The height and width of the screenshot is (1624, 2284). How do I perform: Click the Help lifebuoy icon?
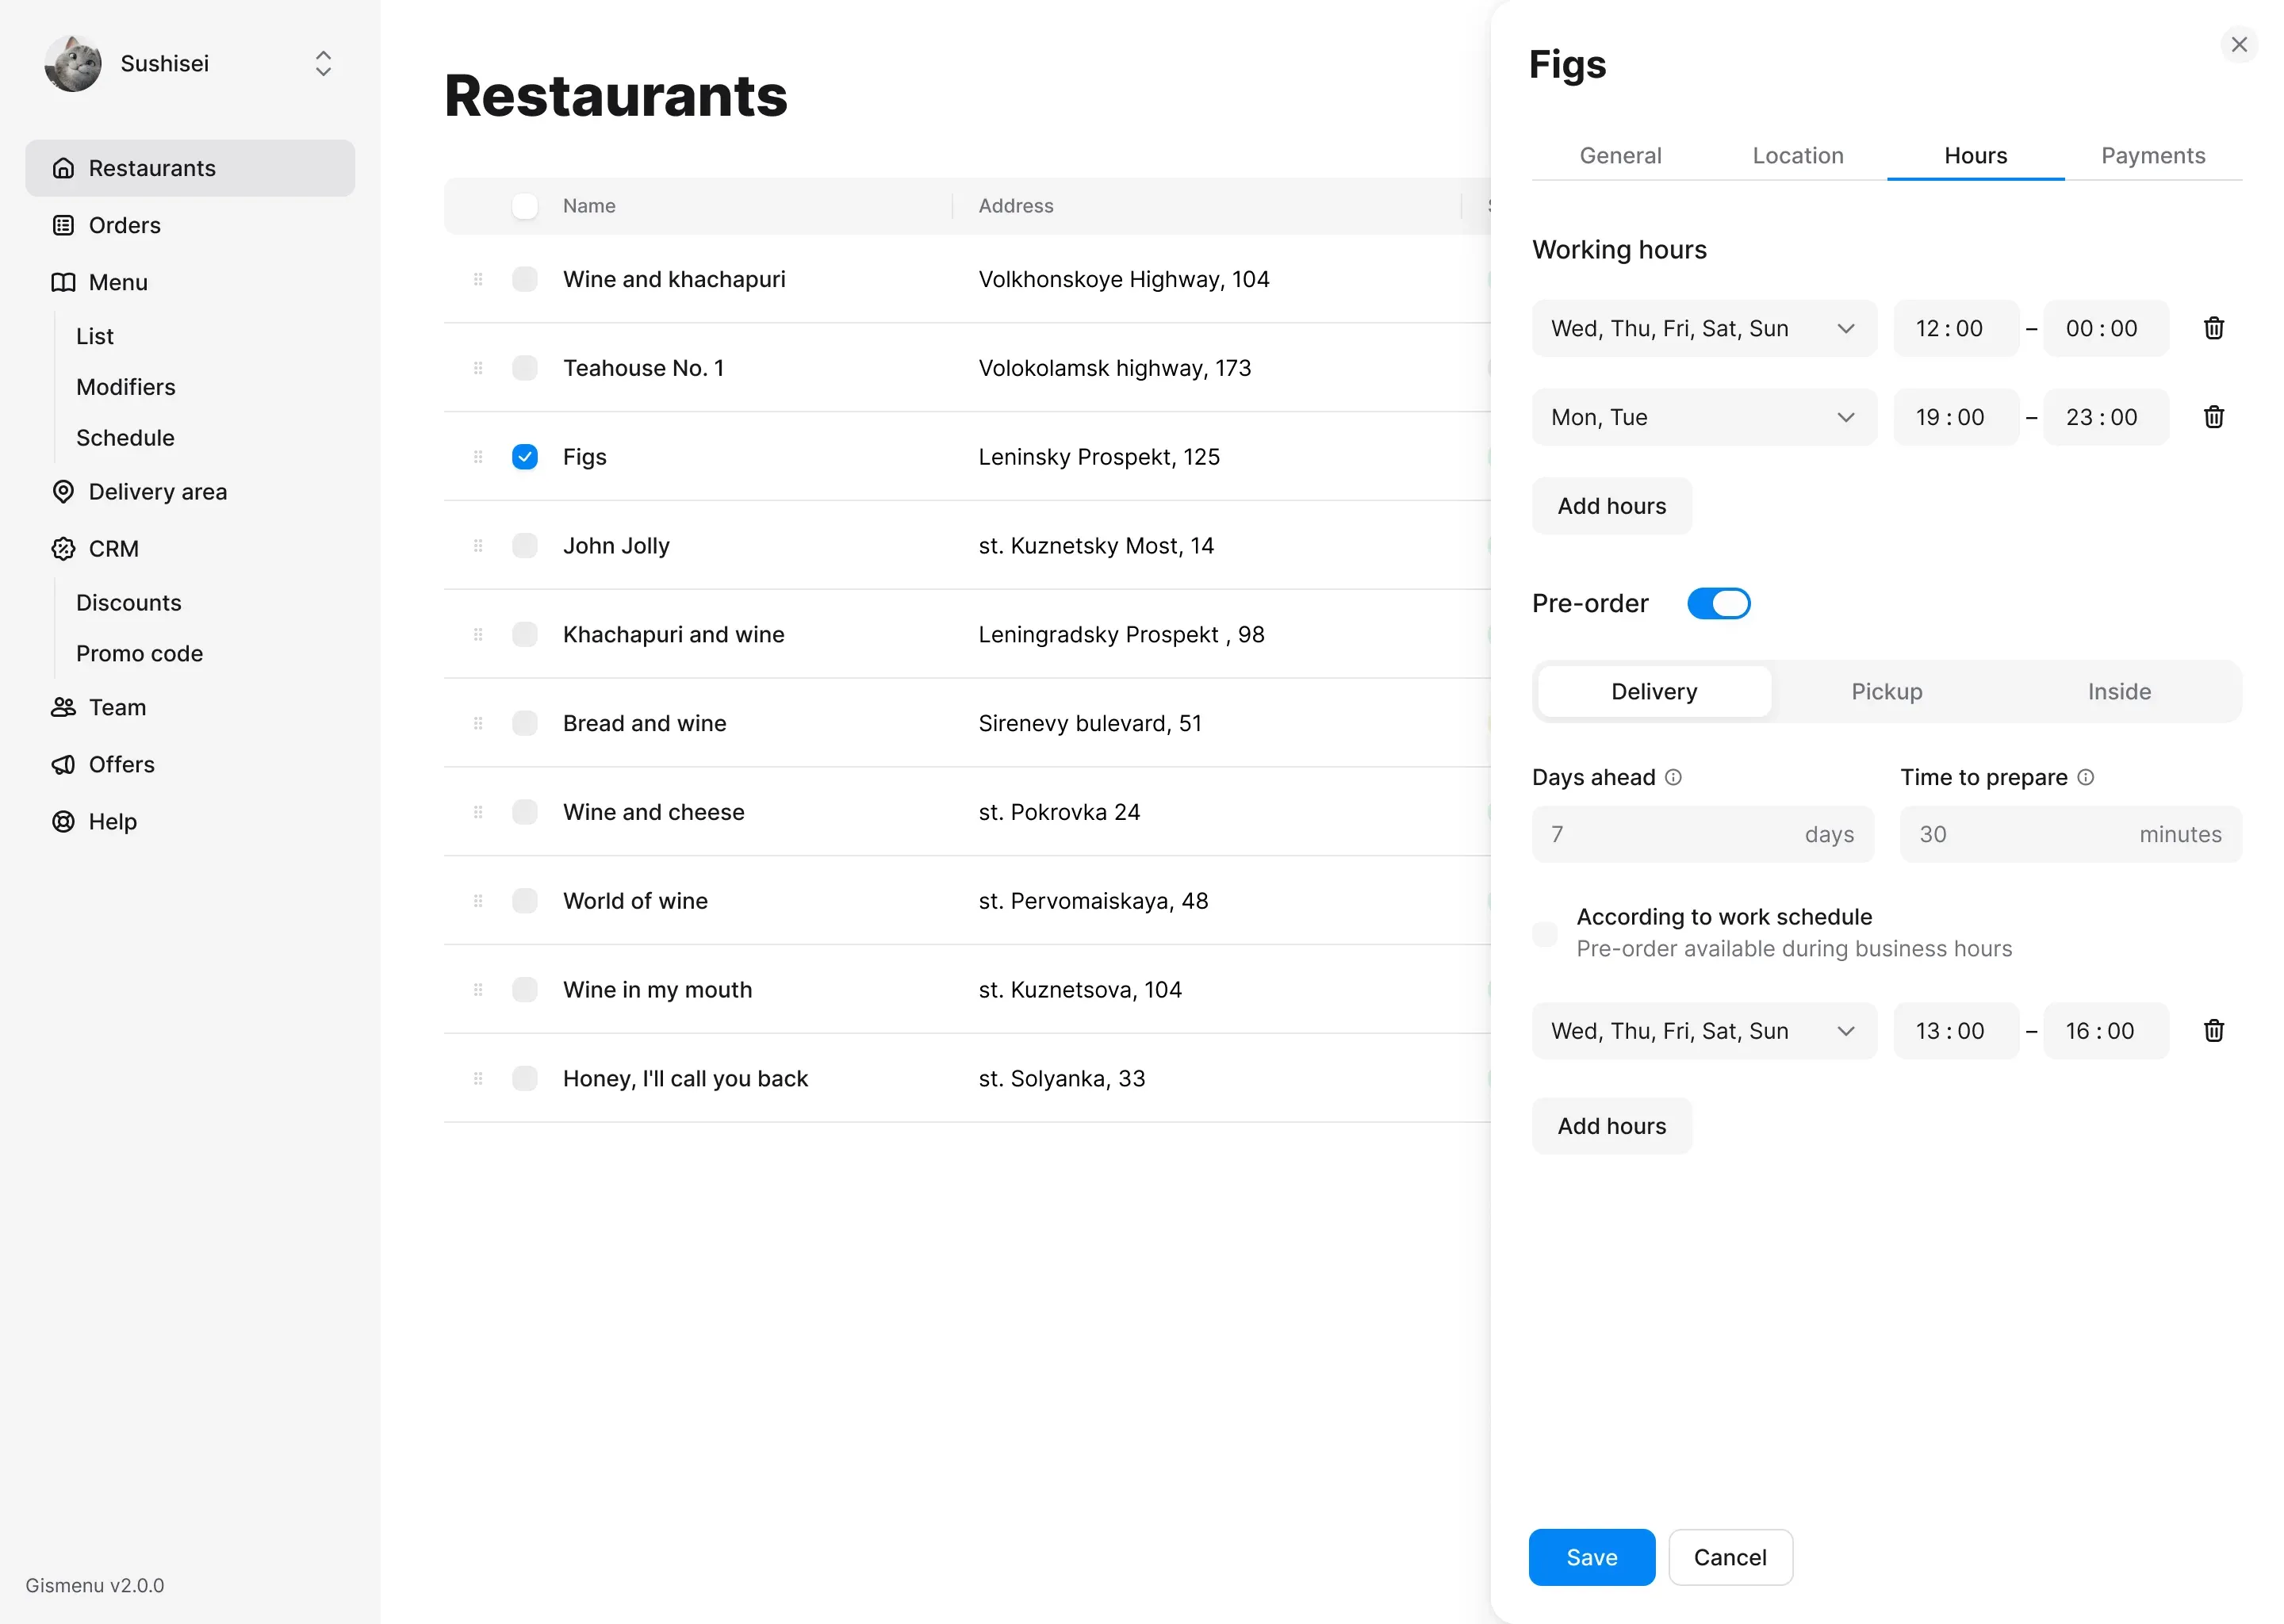click(63, 821)
